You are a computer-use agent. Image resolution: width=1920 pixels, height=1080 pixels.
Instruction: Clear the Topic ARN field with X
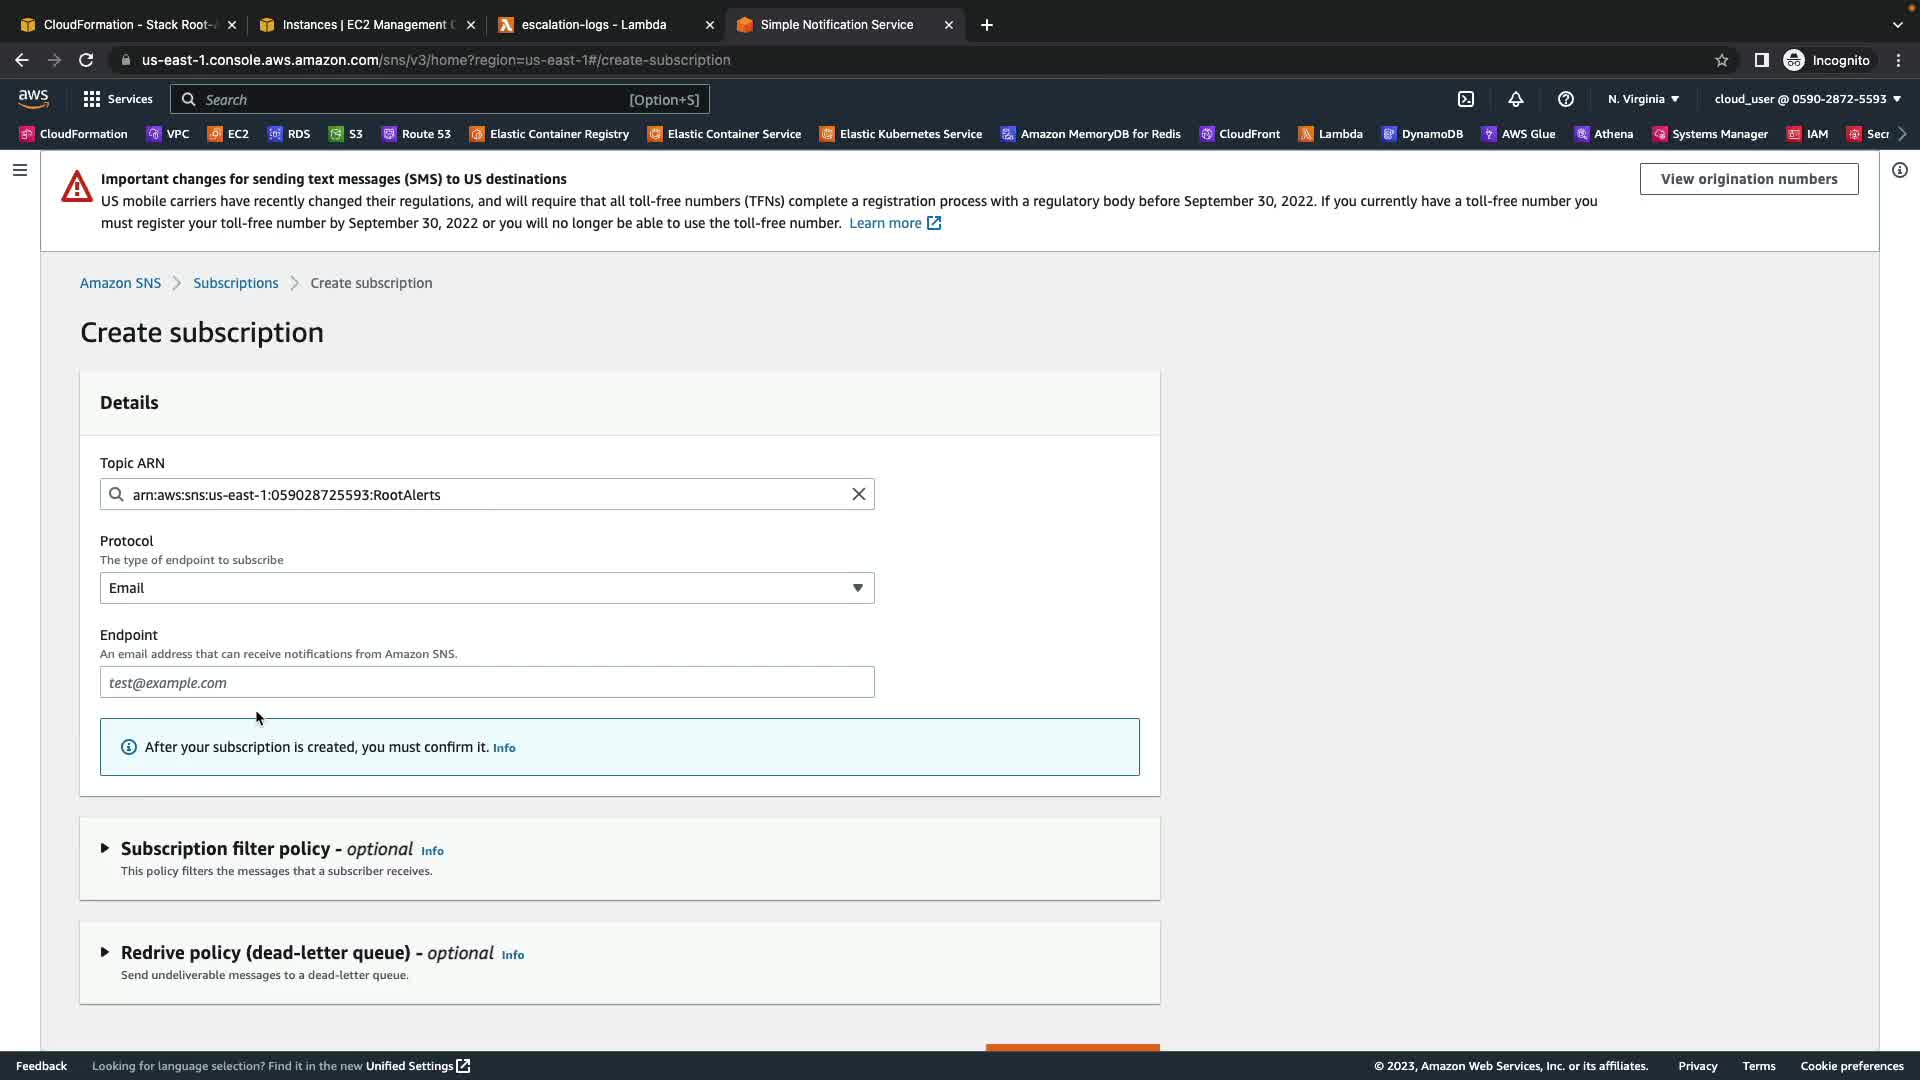(x=858, y=494)
